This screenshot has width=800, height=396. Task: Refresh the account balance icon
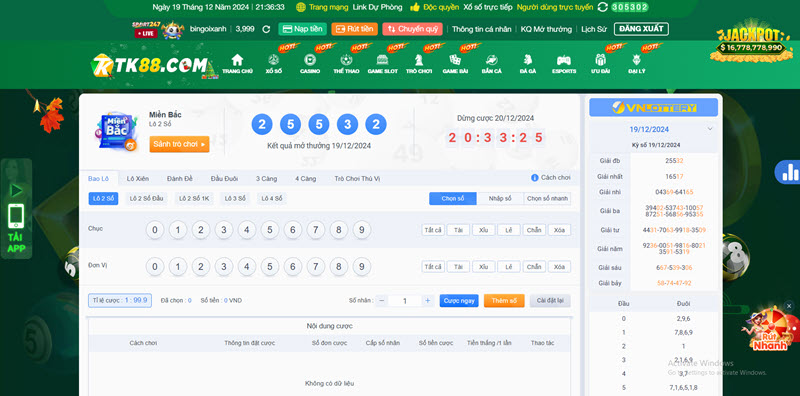tap(266, 29)
